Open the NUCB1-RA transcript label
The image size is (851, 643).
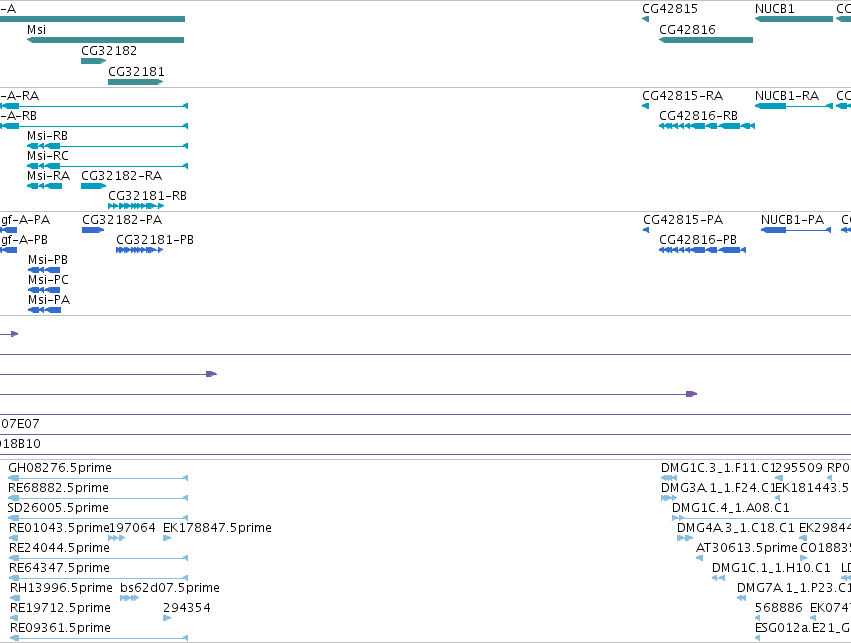click(786, 96)
